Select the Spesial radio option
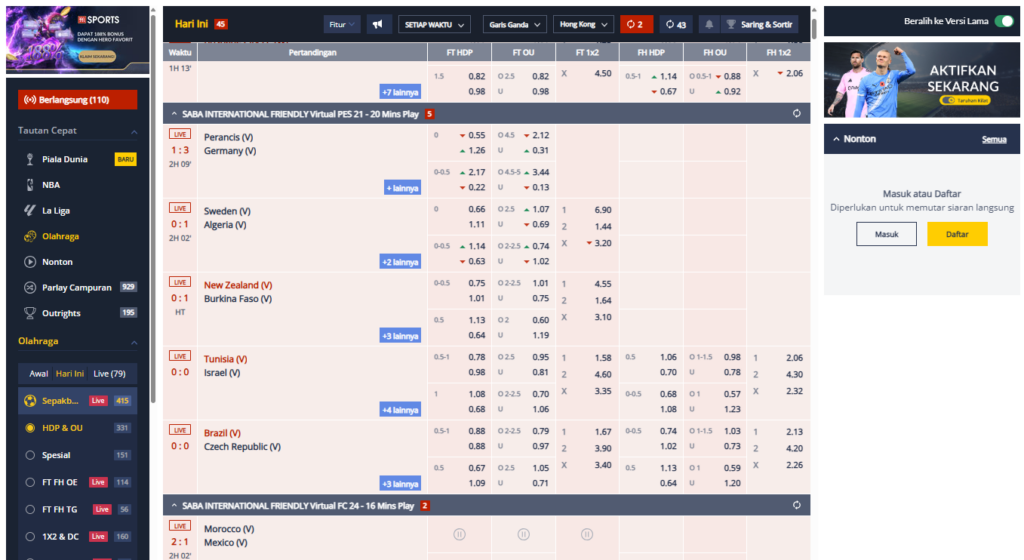This screenshot has height=560, width=1024. 30,455
